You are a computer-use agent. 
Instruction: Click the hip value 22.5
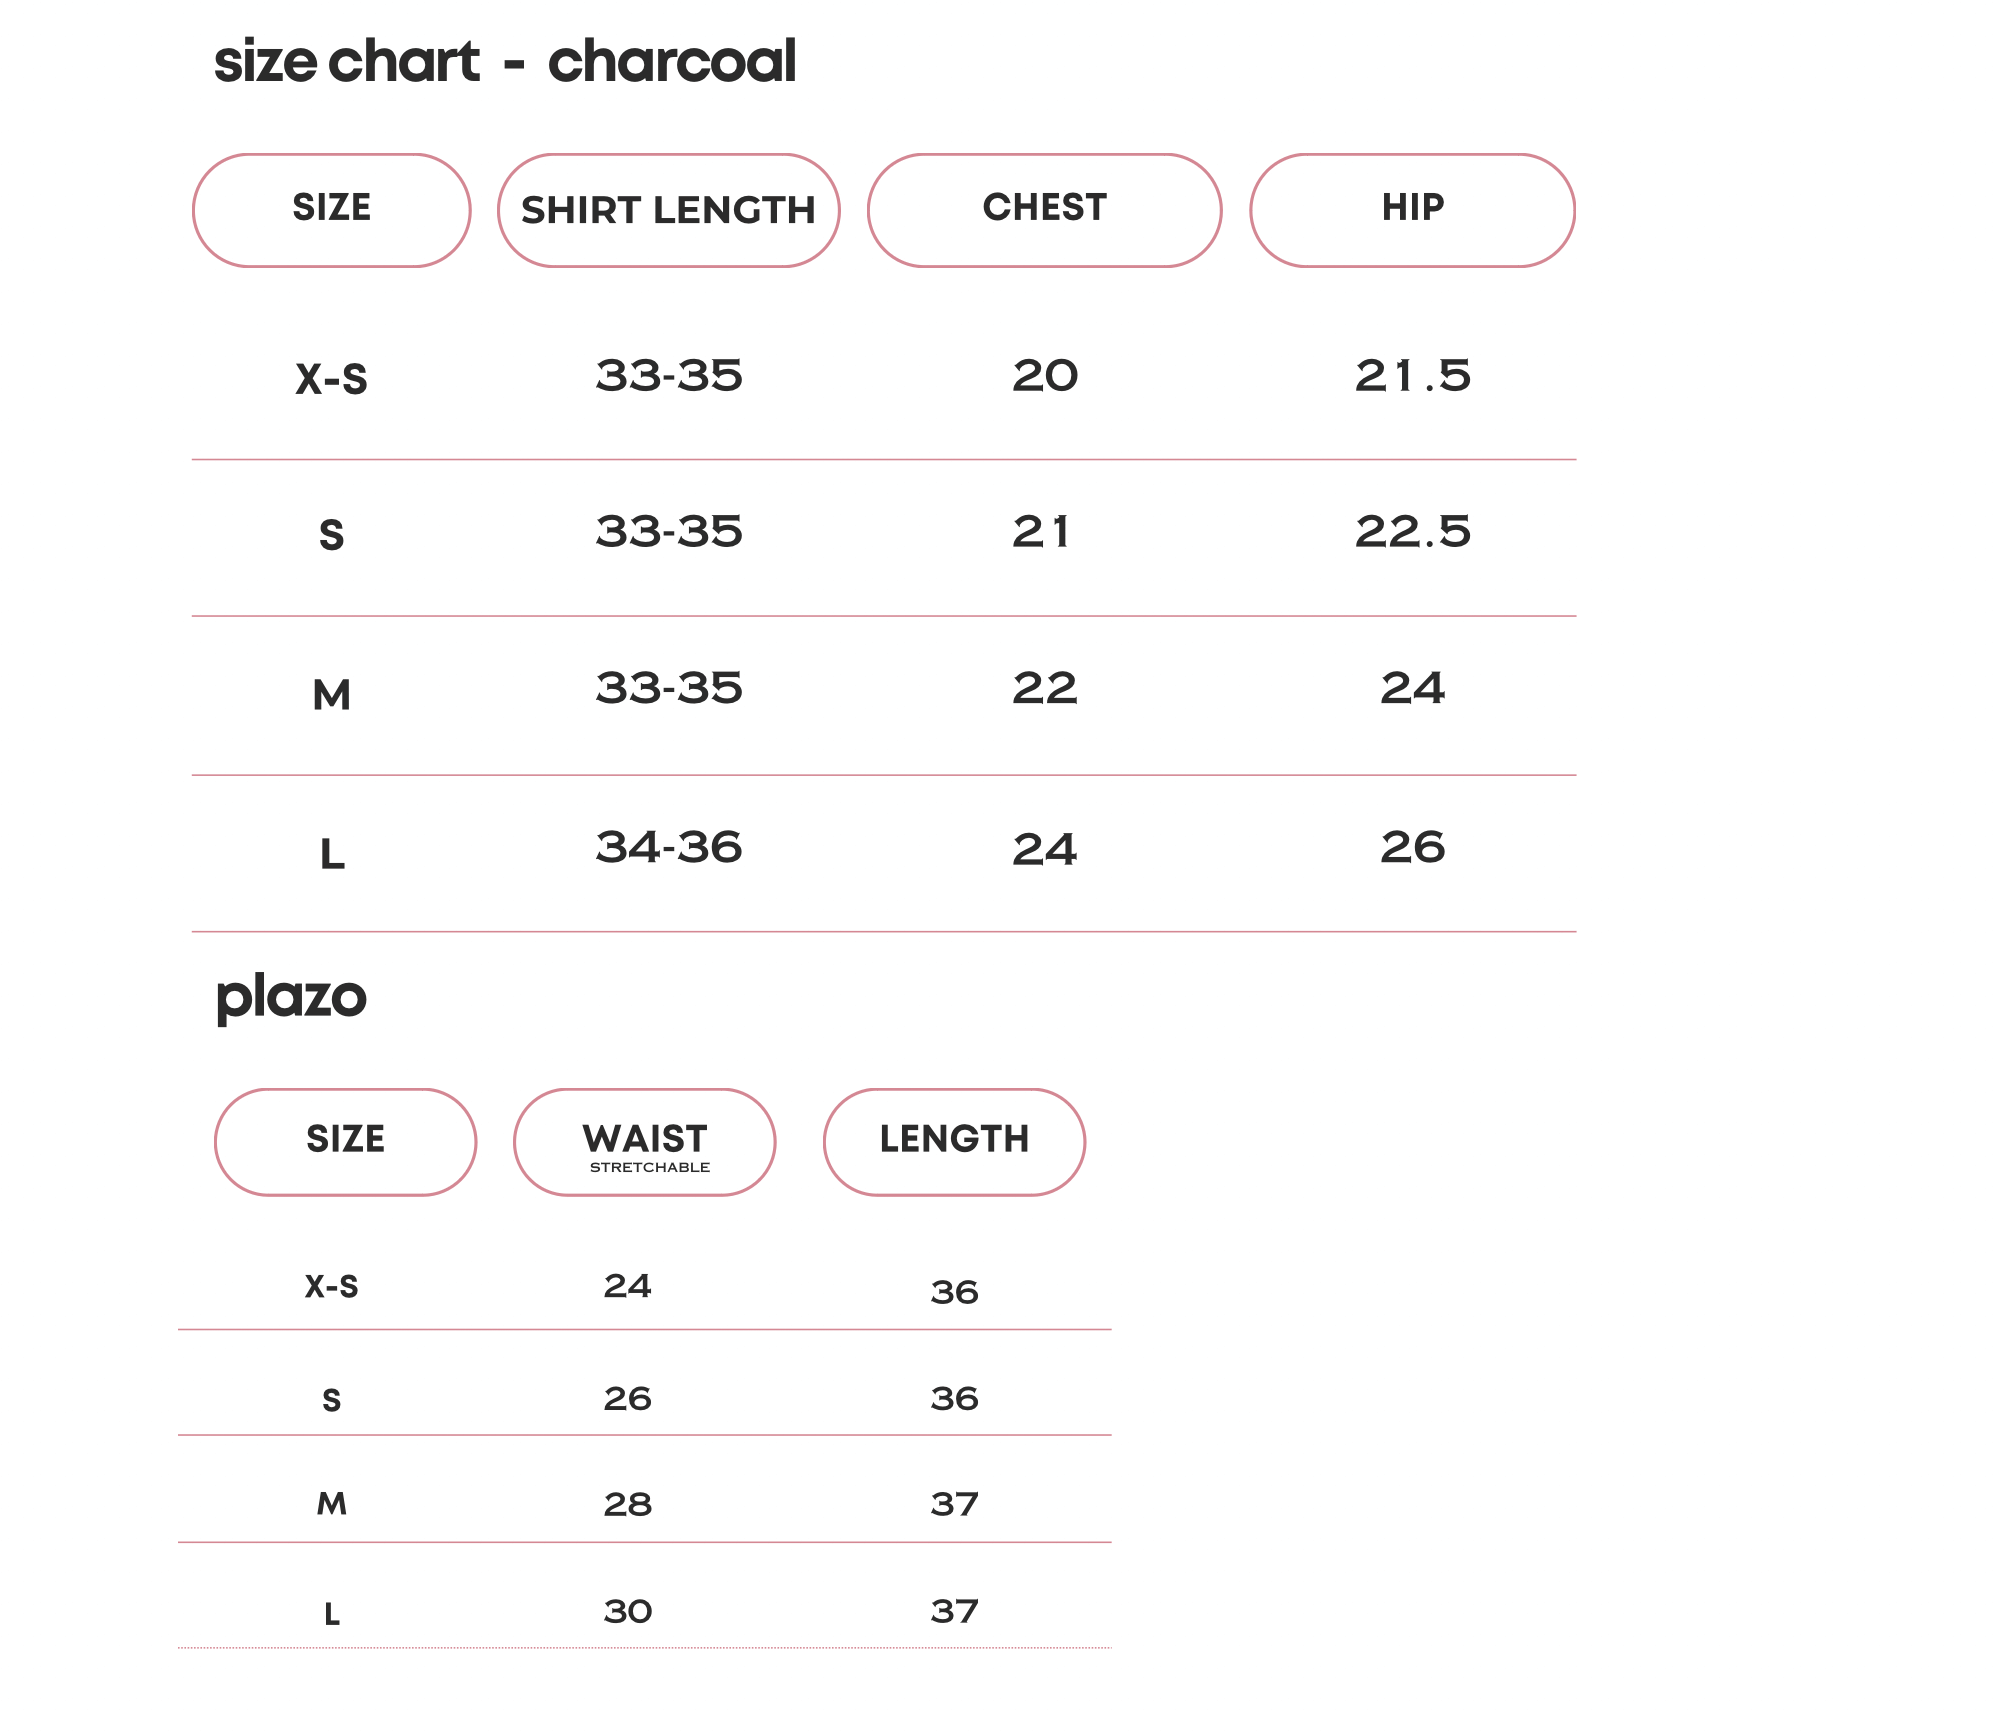pos(1413,532)
